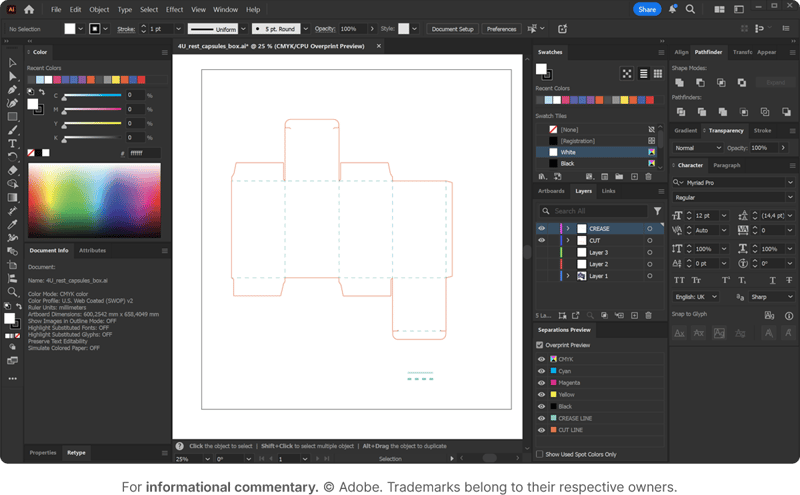Select the Rectangle tool
This screenshot has width=800, height=495.
(12, 117)
